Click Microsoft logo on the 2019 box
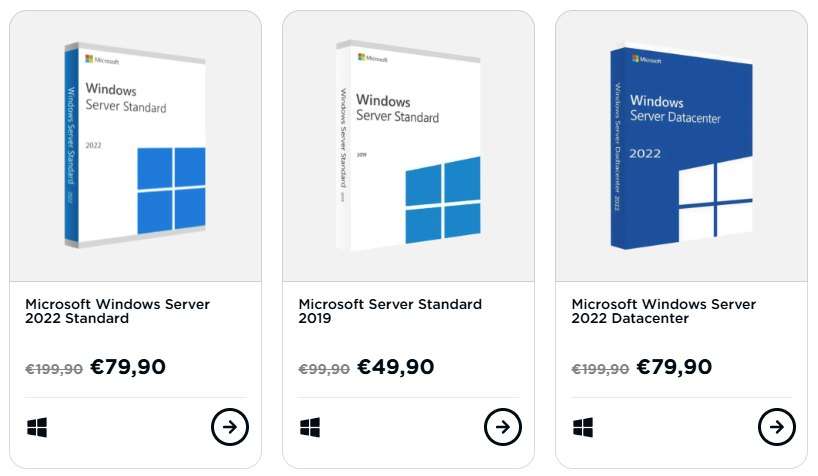Image resolution: width=818 pixels, height=476 pixels. (x=372, y=58)
